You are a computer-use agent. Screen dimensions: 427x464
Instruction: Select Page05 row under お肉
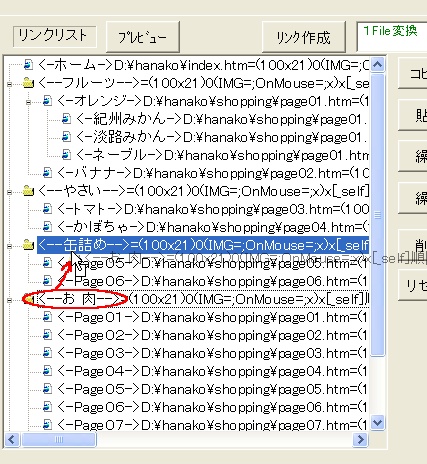[x=213, y=389]
